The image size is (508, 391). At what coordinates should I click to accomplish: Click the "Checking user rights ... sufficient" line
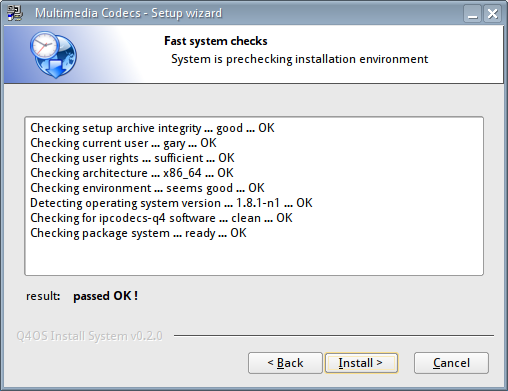pyautogui.click(x=132, y=158)
